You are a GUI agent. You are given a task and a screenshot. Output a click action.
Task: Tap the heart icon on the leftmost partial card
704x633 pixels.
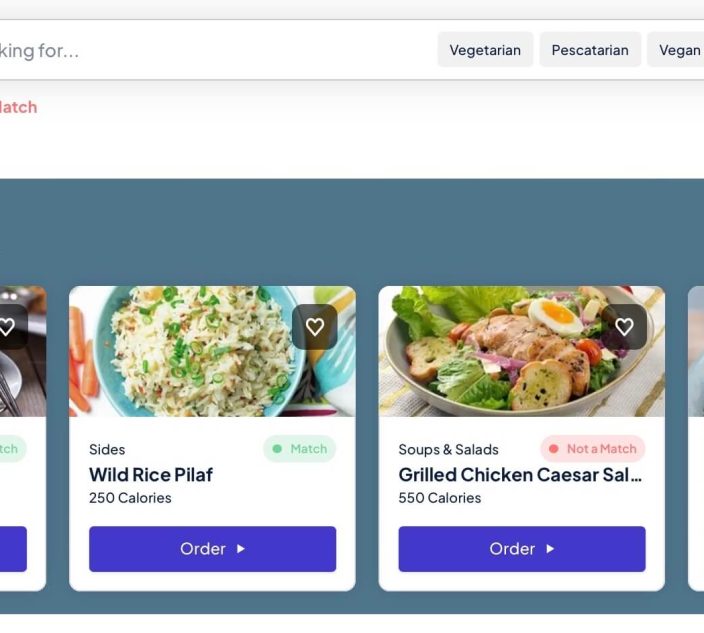coord(6,327)
